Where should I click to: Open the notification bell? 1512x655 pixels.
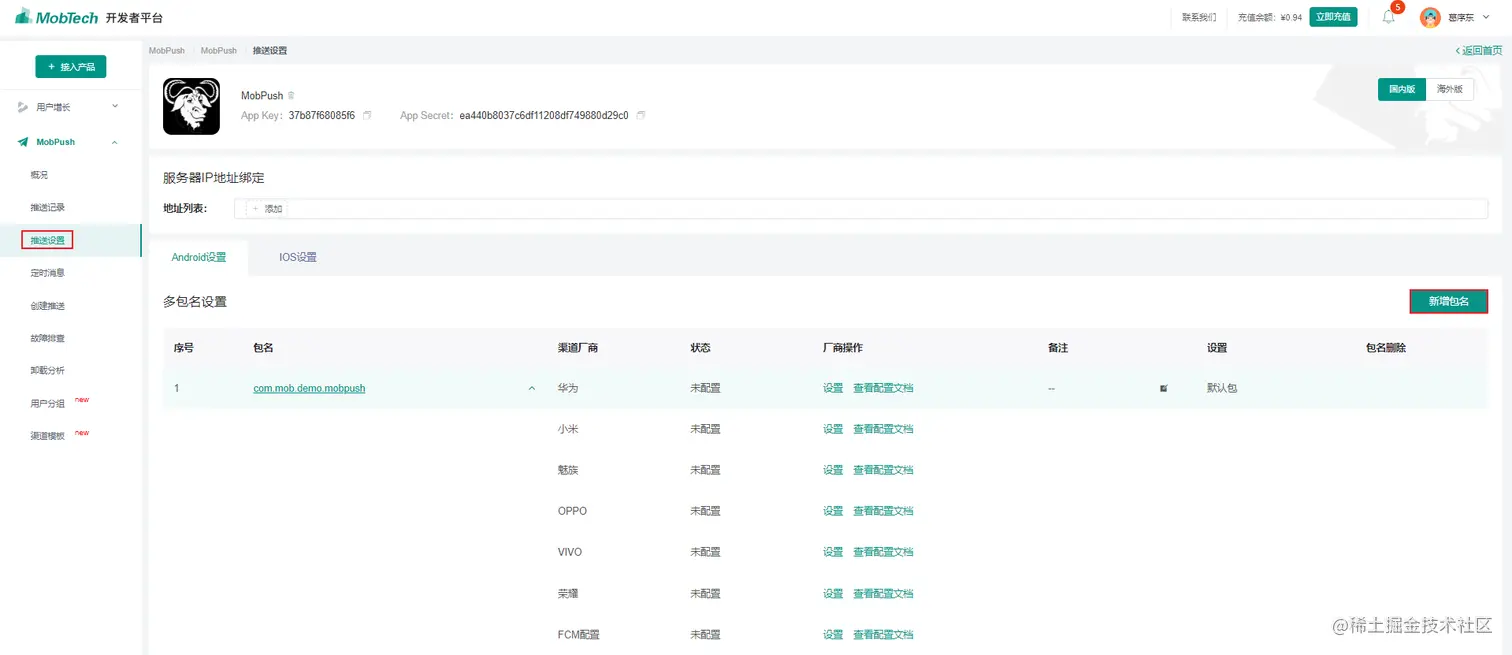pos(1388,17)
